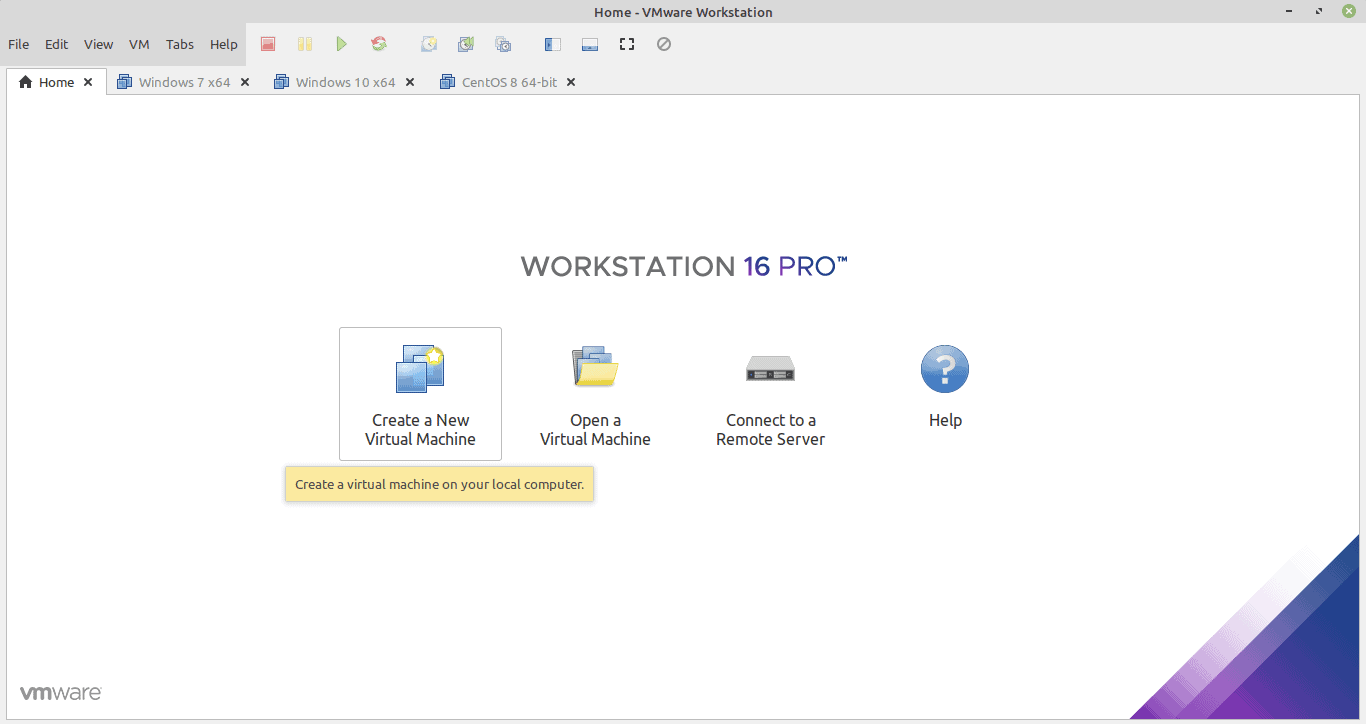This screenshot has height=724, width=1366.
Task: Click the Windows 10 x64 tab's VM icon
Action: coord(282,82)
